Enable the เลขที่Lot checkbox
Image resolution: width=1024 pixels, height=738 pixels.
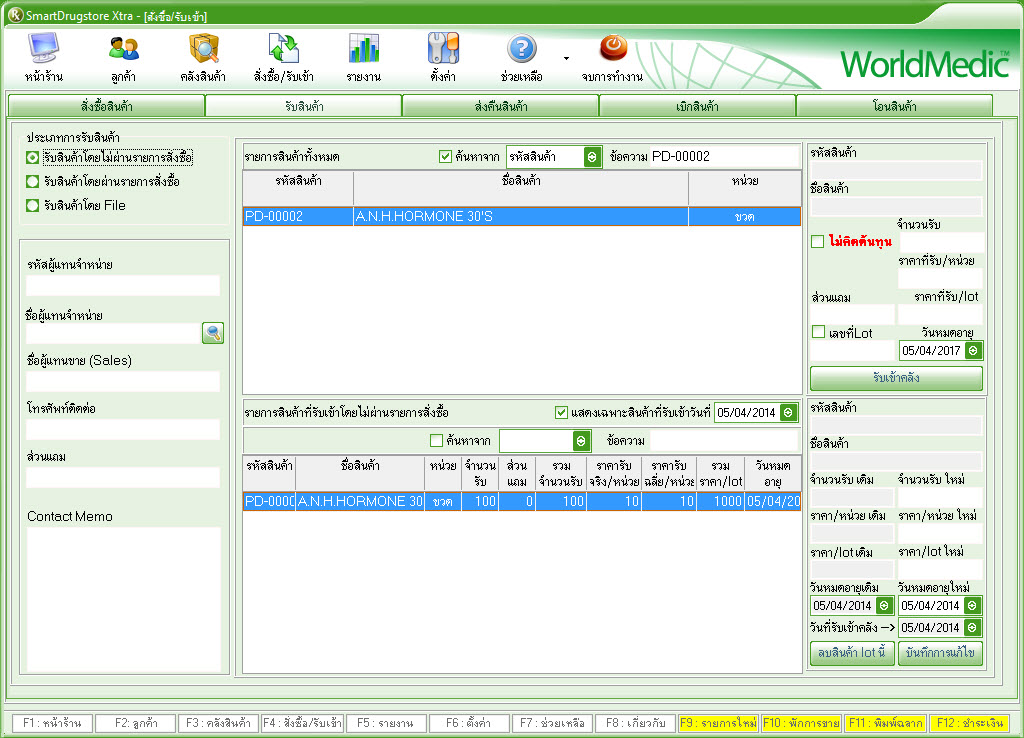point(818,332)
